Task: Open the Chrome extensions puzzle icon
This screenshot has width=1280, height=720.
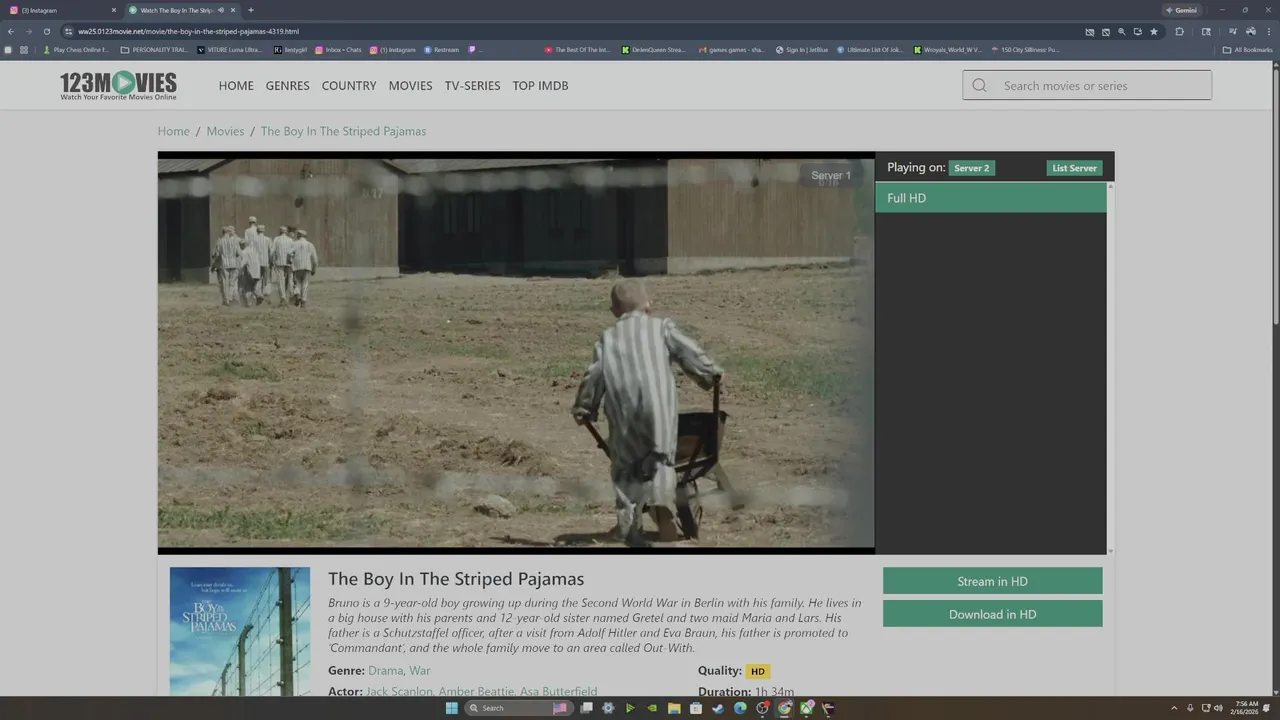Action: coord(1180,31)
